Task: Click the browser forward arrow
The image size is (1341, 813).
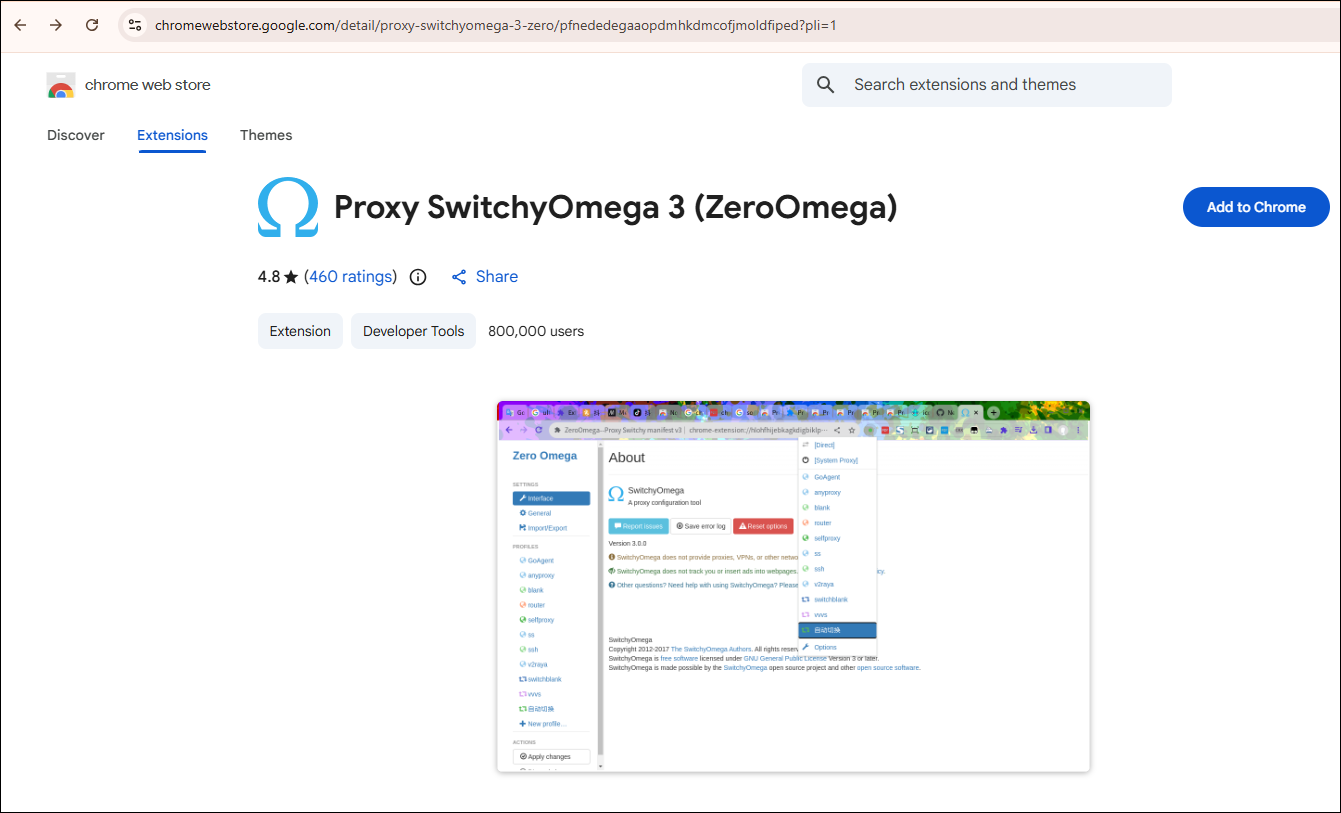Action: [56, 25]
